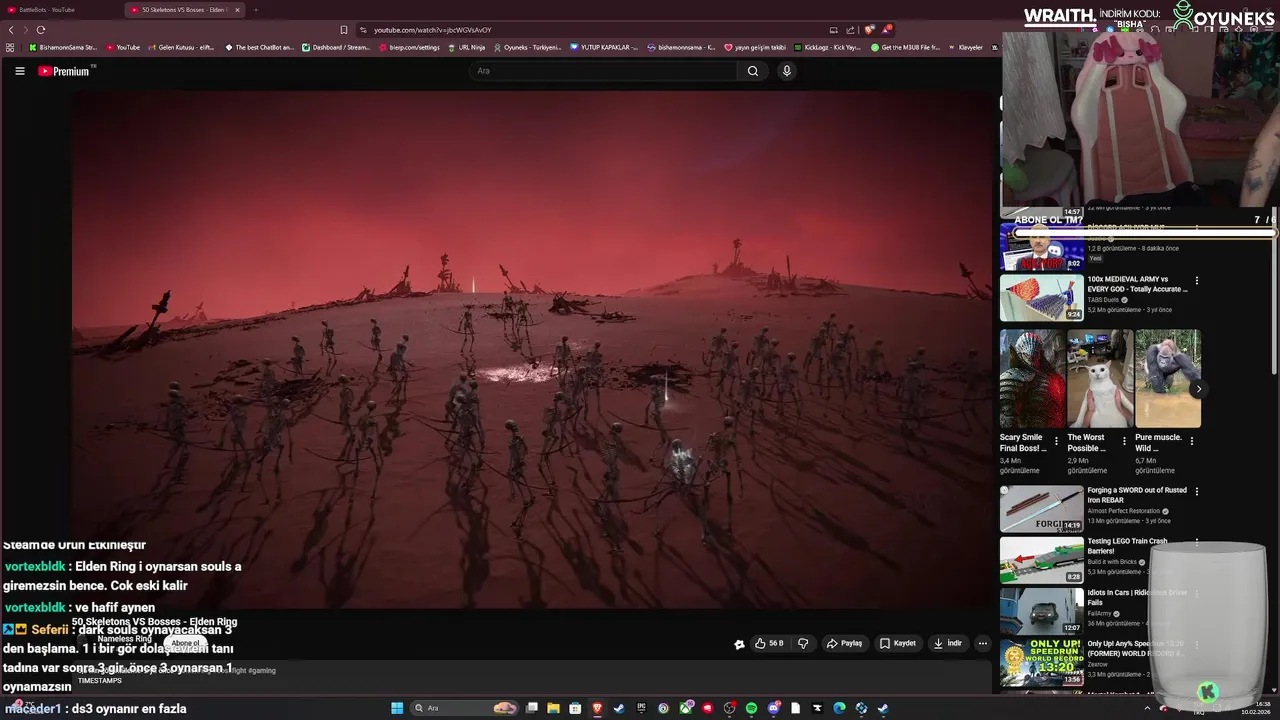Open Microsoft Edge from taskbar
This screenshot has width=1280, height=720.
pos(839,708)
